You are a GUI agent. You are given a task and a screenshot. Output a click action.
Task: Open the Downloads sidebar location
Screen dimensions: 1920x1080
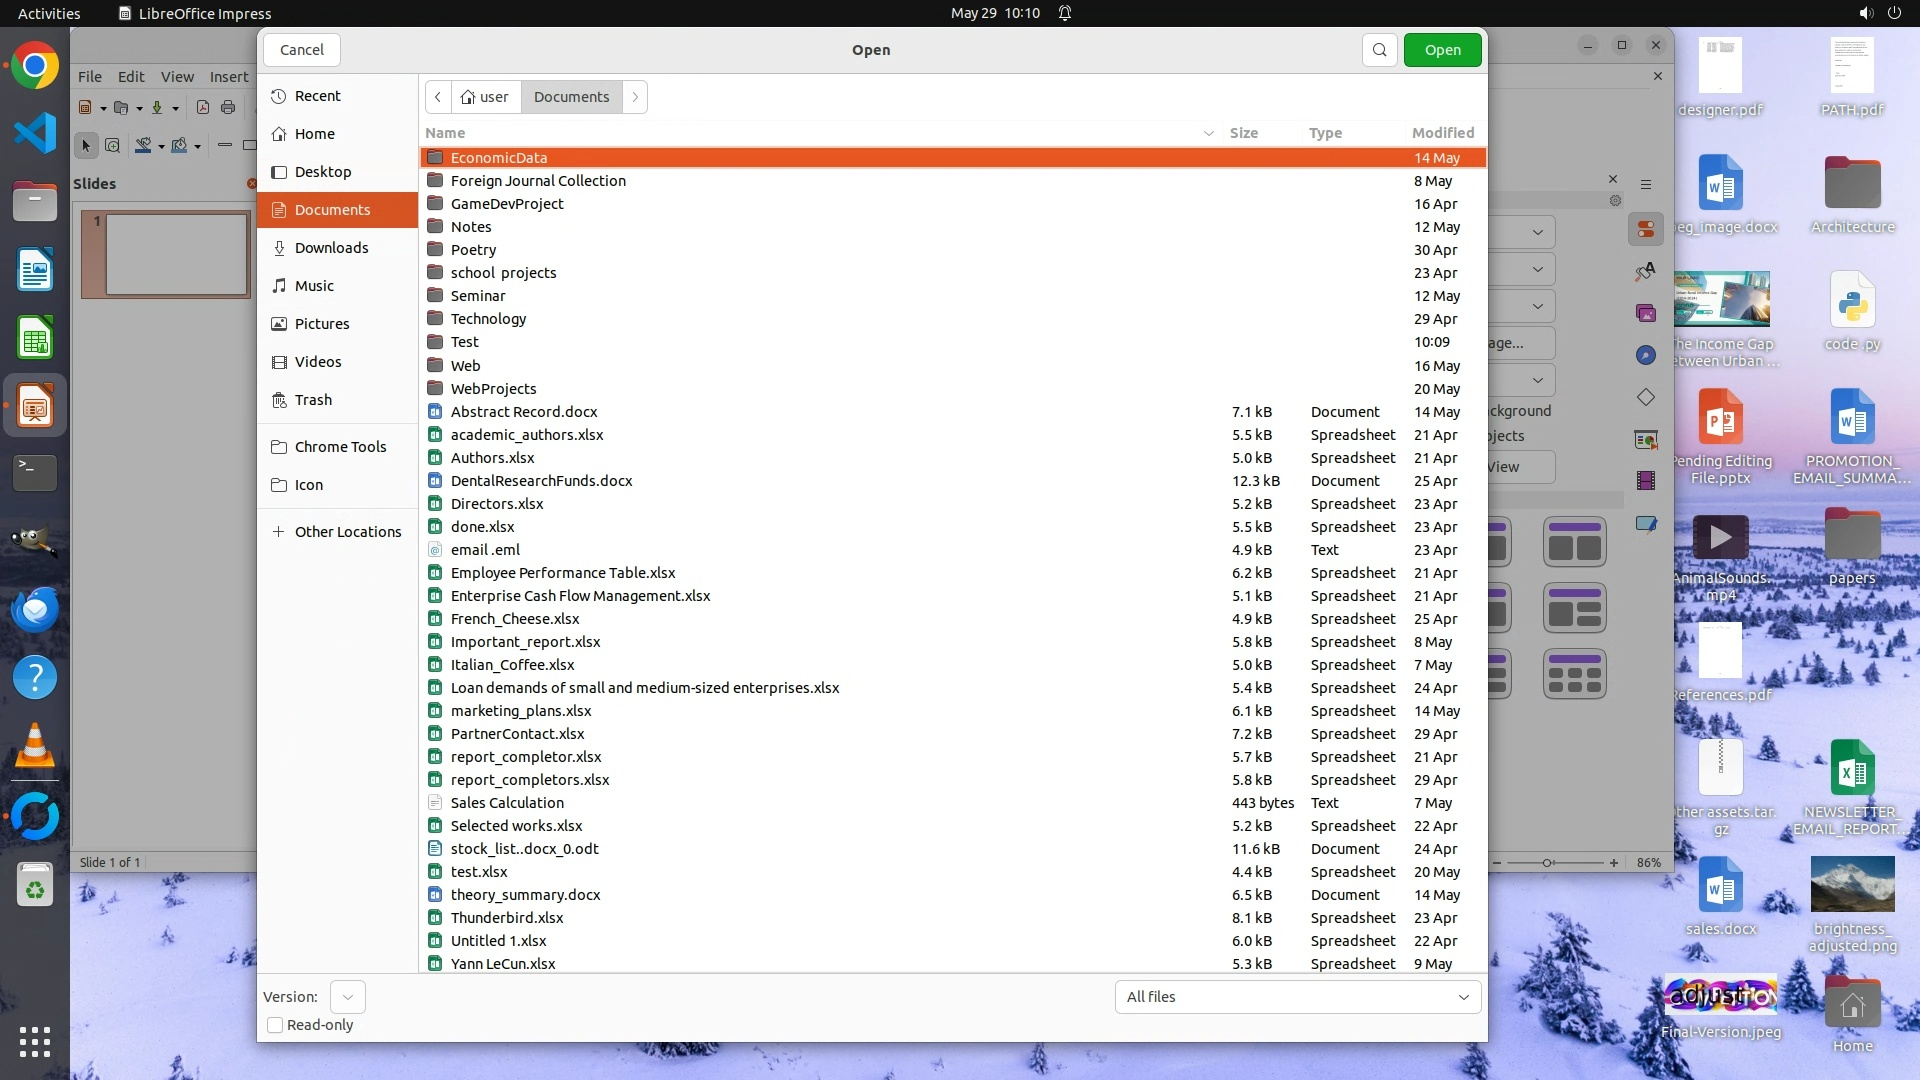coord(331,248)
